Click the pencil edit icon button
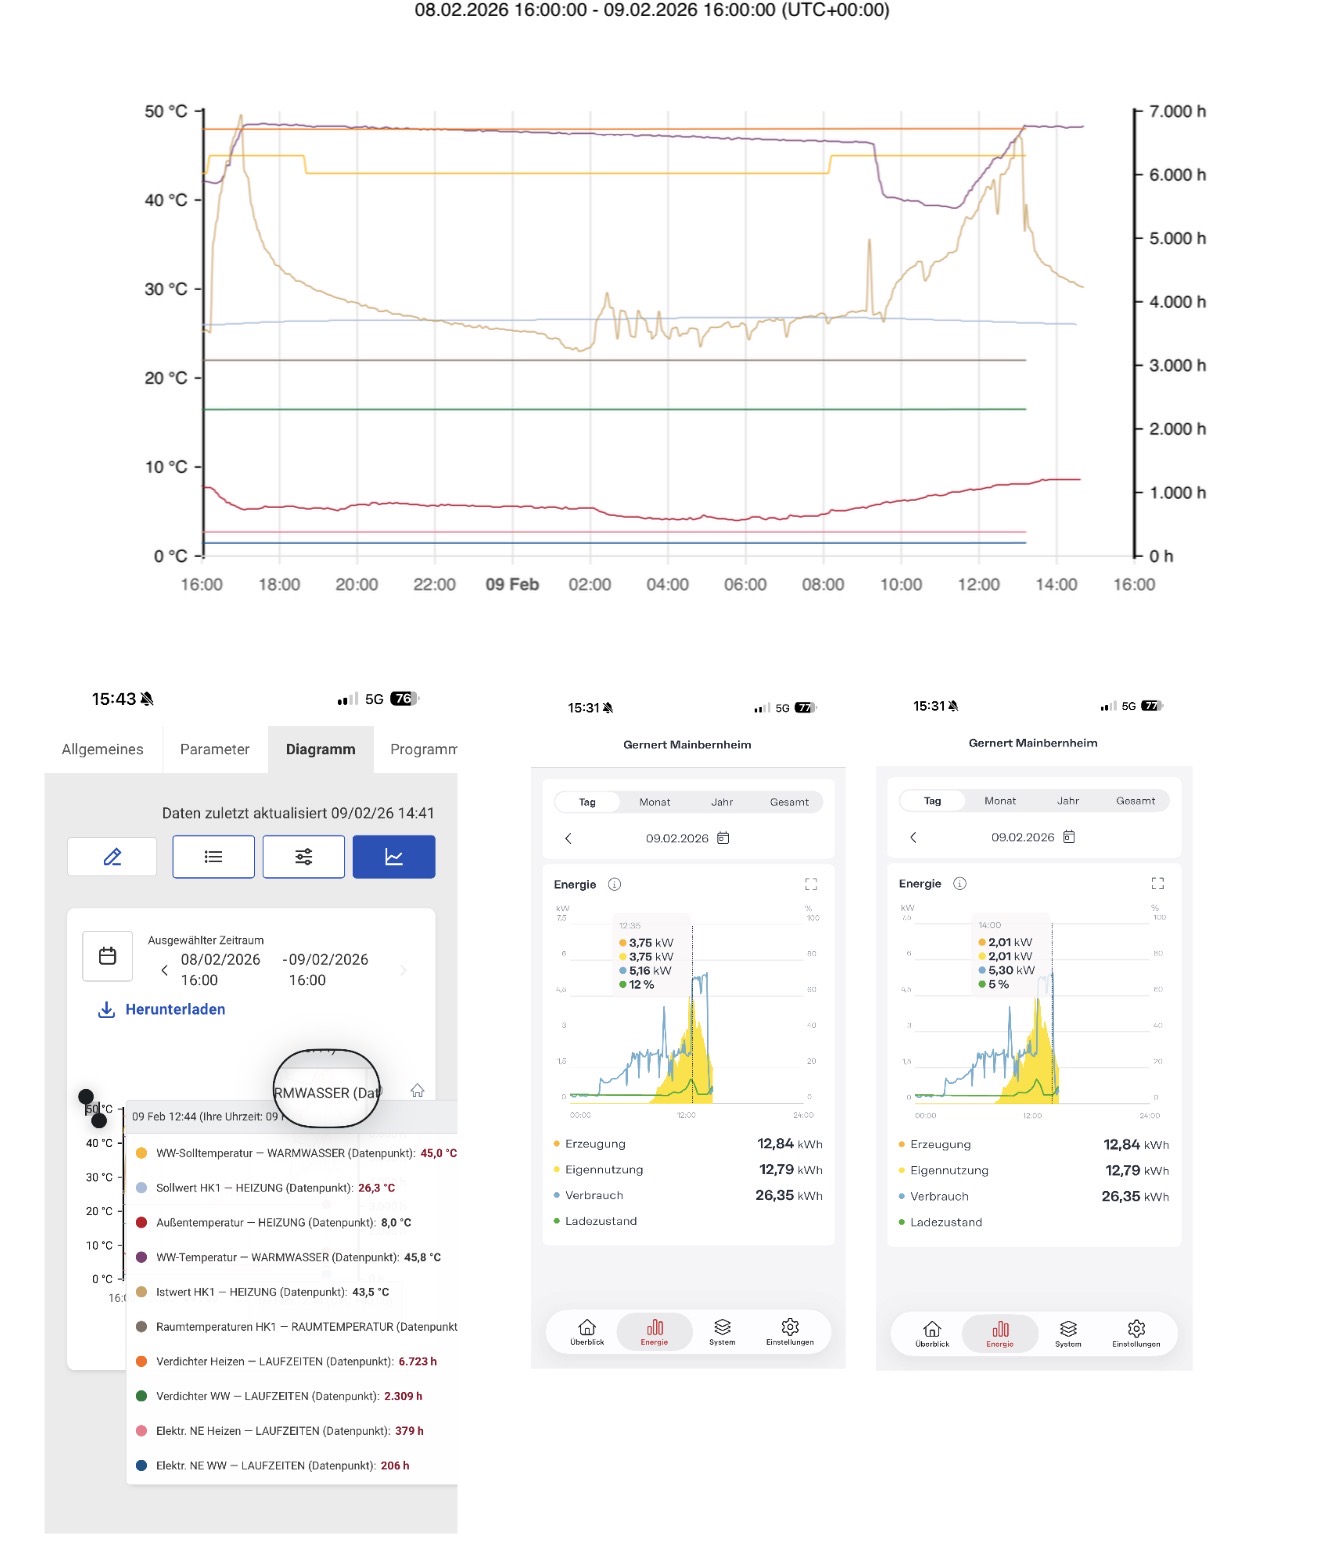 pos(112,857)
